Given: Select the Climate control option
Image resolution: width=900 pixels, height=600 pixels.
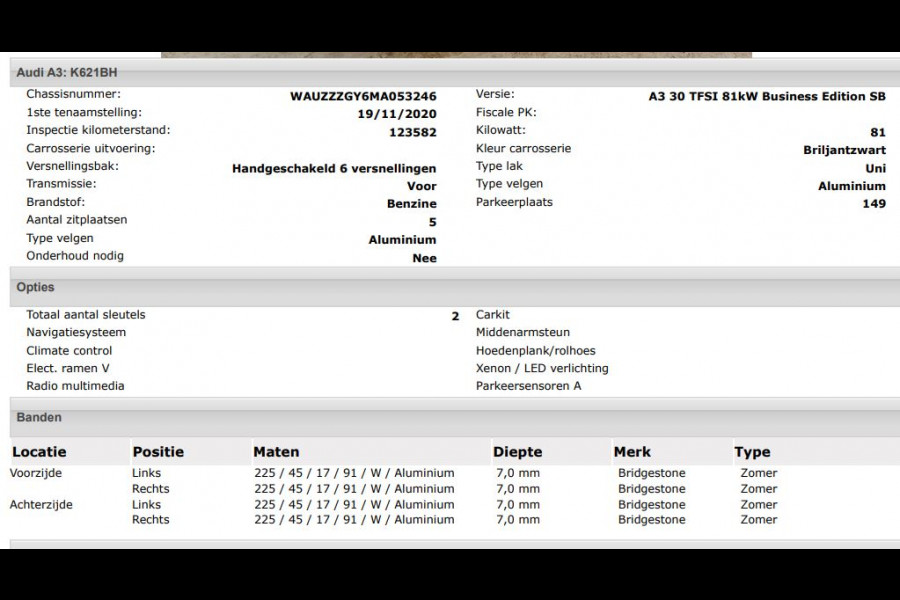Looking at the screenshot, I should [x=69, y=350].
